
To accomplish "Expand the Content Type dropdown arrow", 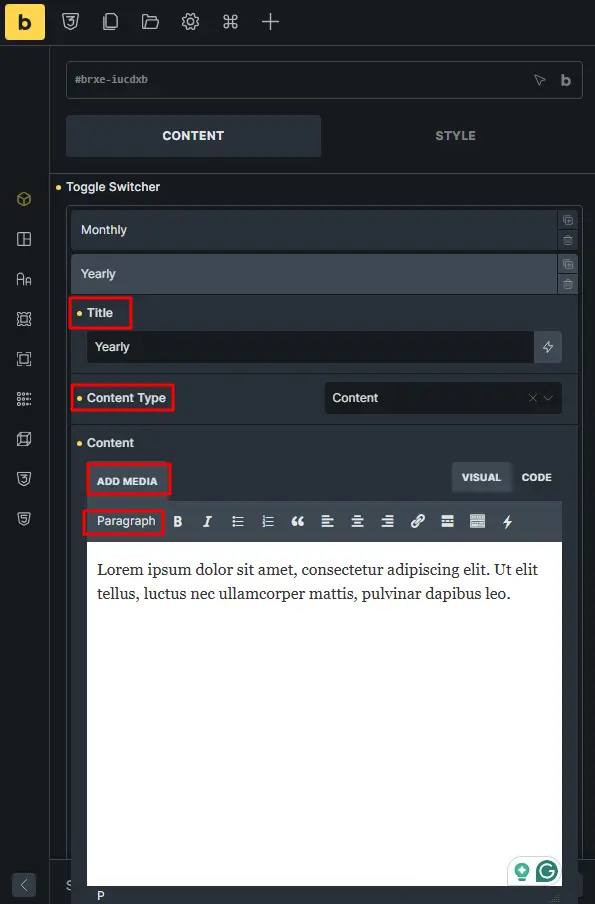I will coord(548,398).
